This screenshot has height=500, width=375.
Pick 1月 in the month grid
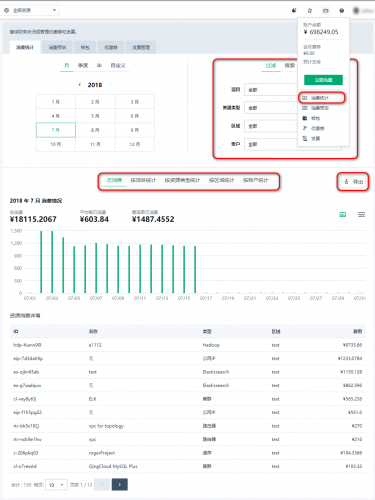click(56, 102)
